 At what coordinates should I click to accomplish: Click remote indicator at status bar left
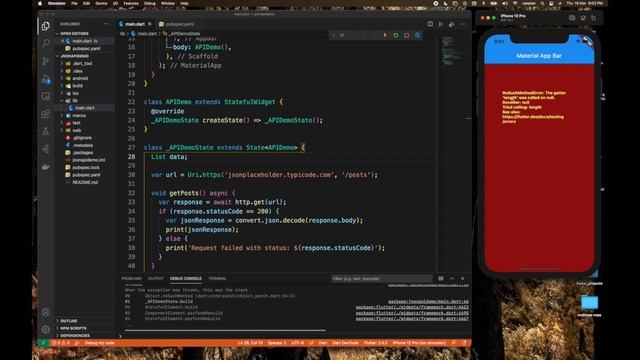tap(42, 343)
